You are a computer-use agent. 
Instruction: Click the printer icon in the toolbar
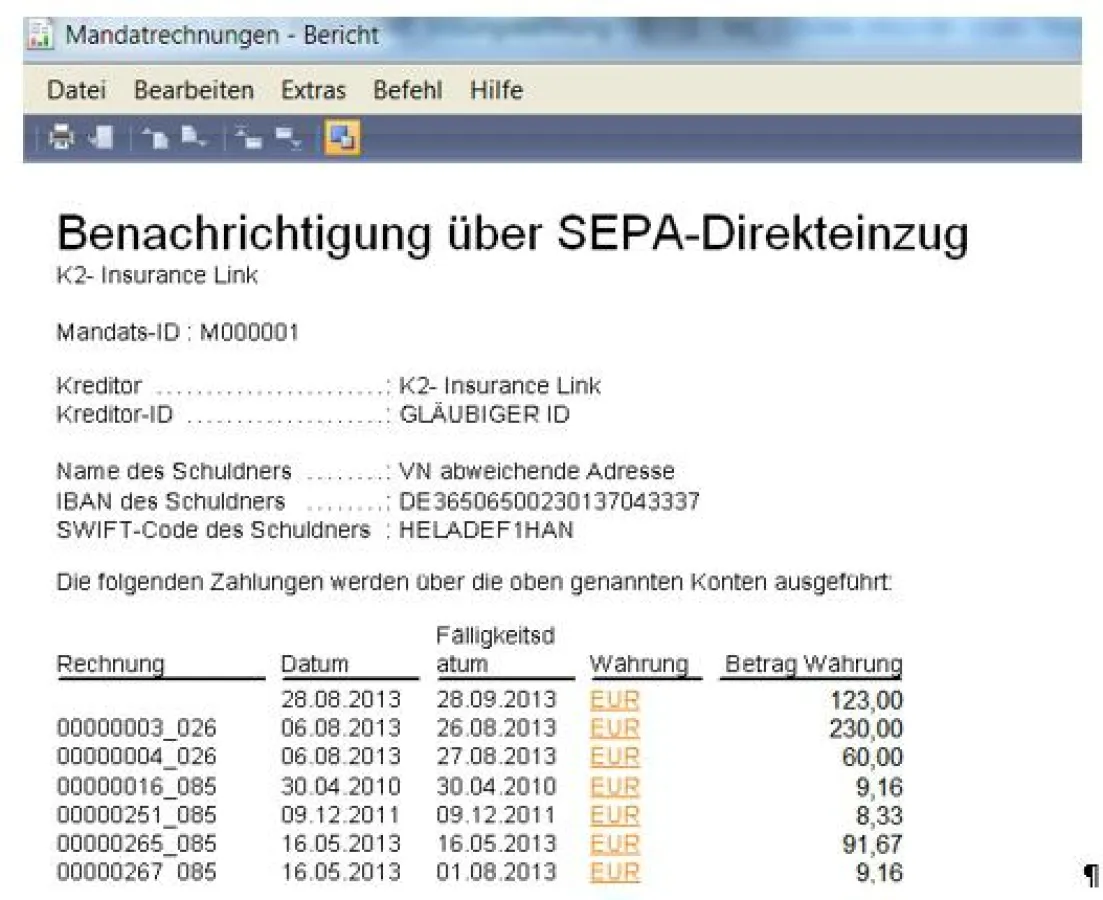(62, 138)
